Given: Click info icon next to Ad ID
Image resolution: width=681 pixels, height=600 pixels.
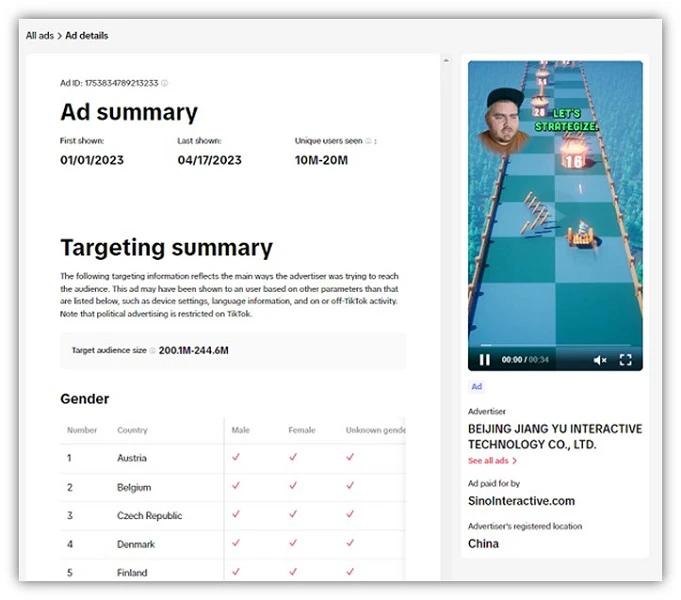Looking at the screenshot, I should 165,83.
